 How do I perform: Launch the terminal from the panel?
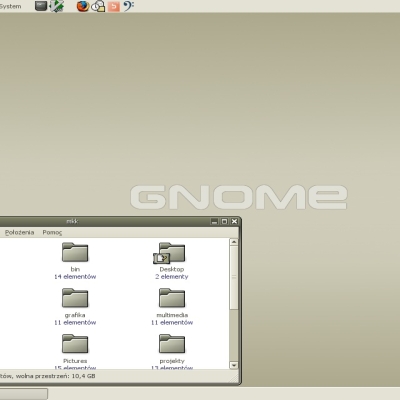41,6
